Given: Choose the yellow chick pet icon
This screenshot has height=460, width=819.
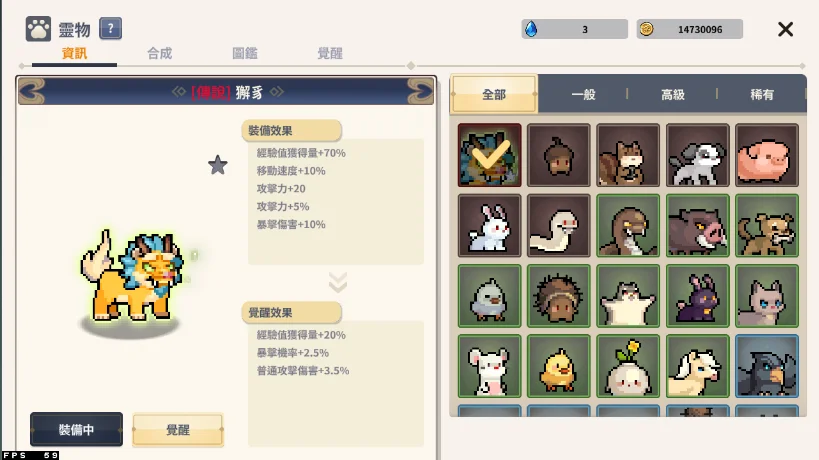Looking at the screenshot, I should 558,366.
